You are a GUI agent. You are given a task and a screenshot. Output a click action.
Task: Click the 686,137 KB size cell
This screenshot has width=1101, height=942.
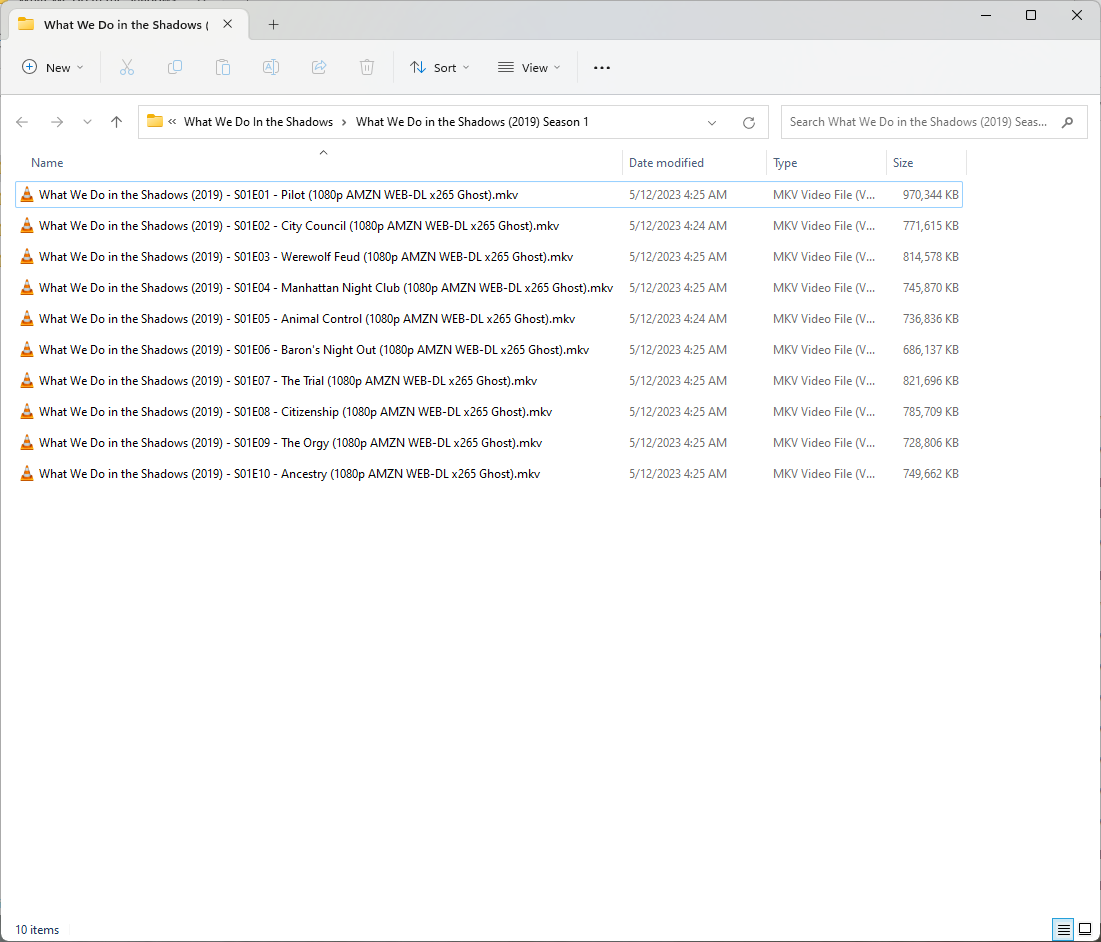tap(930, 350)
